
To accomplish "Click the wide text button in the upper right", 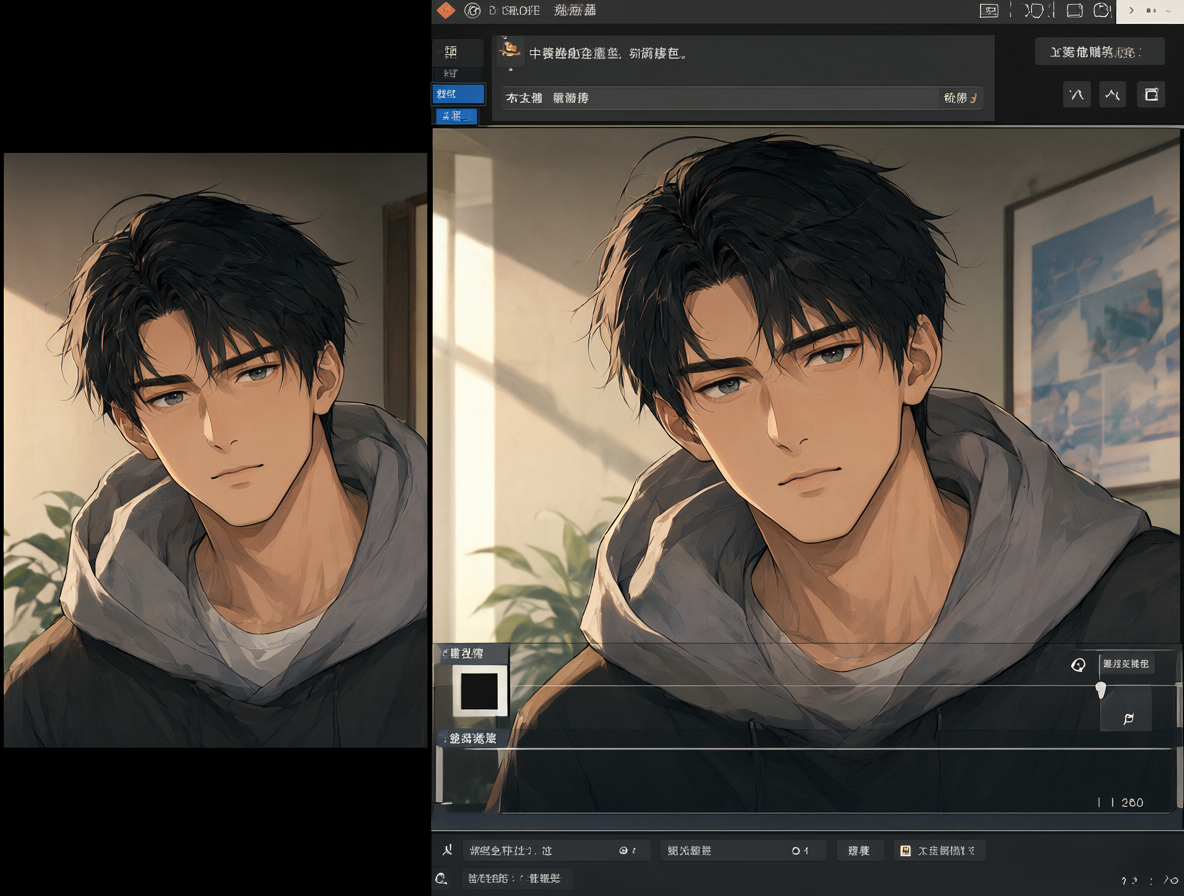I will pos(1099,52).
